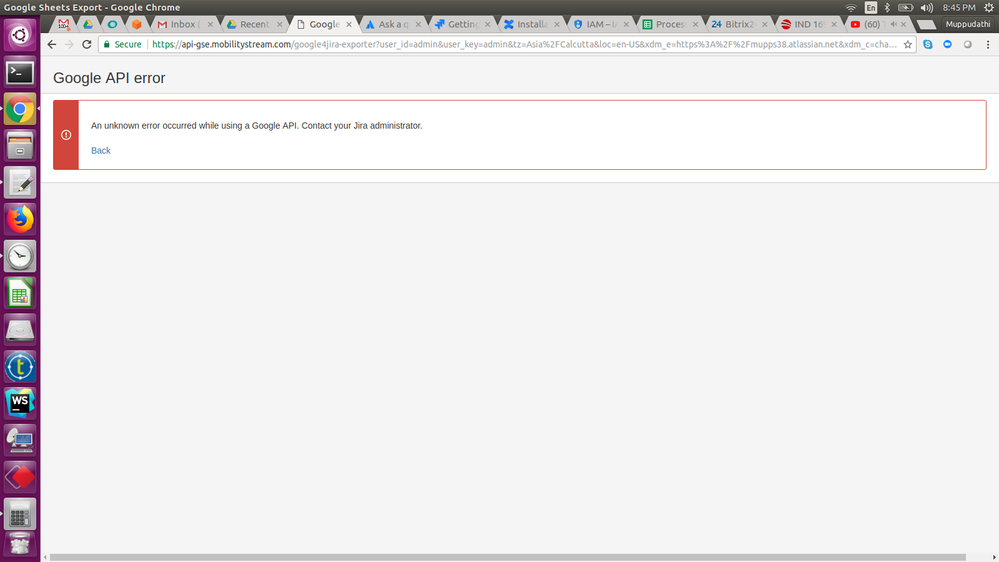
Task: Open the remote desktop viewer dock icon
Action: coord(20,440)
